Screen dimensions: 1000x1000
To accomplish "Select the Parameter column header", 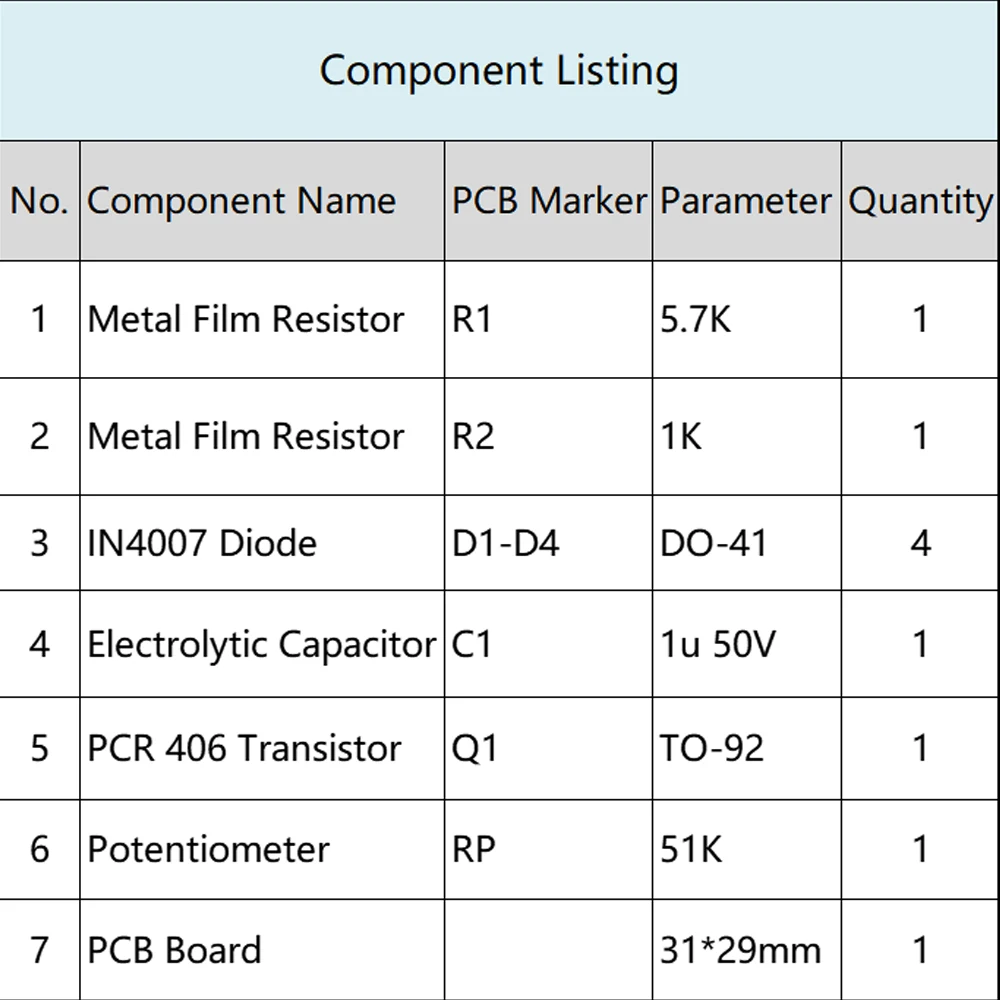I will [747, 201].
